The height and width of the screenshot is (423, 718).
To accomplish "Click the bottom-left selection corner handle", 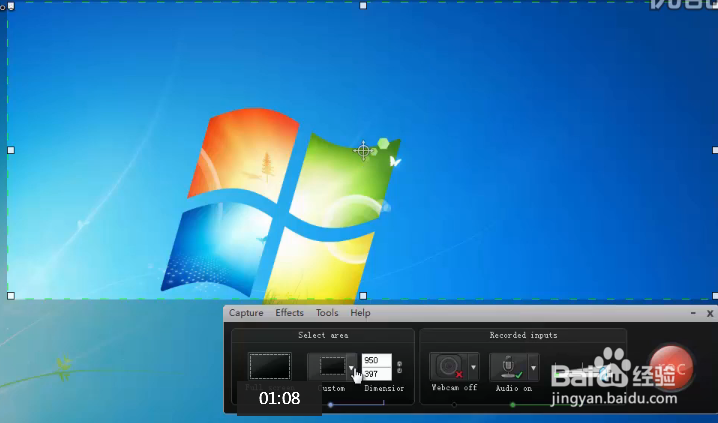I will pyautogui.click(x=11, y=296).
